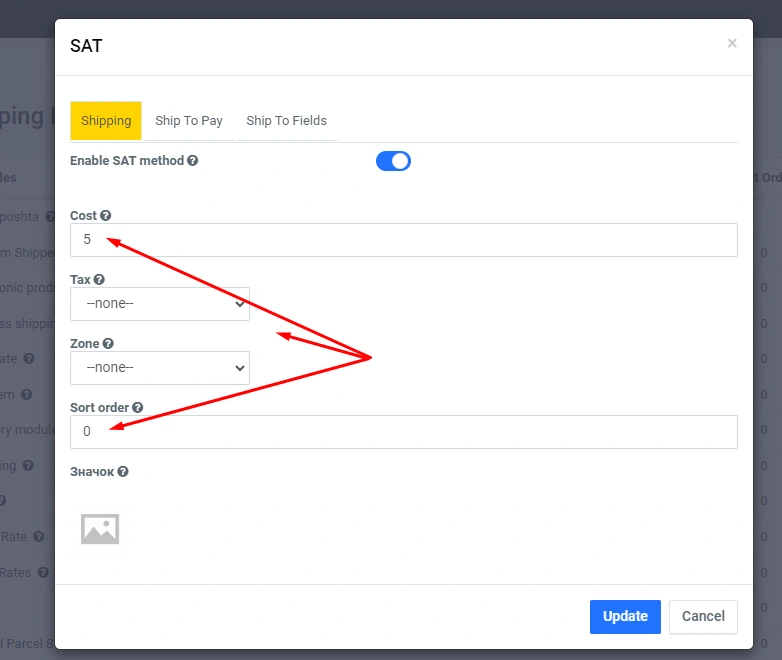This screenshot has height=660, width=782.
Task: Focus the Sort order input field
Action: (404, 432)
